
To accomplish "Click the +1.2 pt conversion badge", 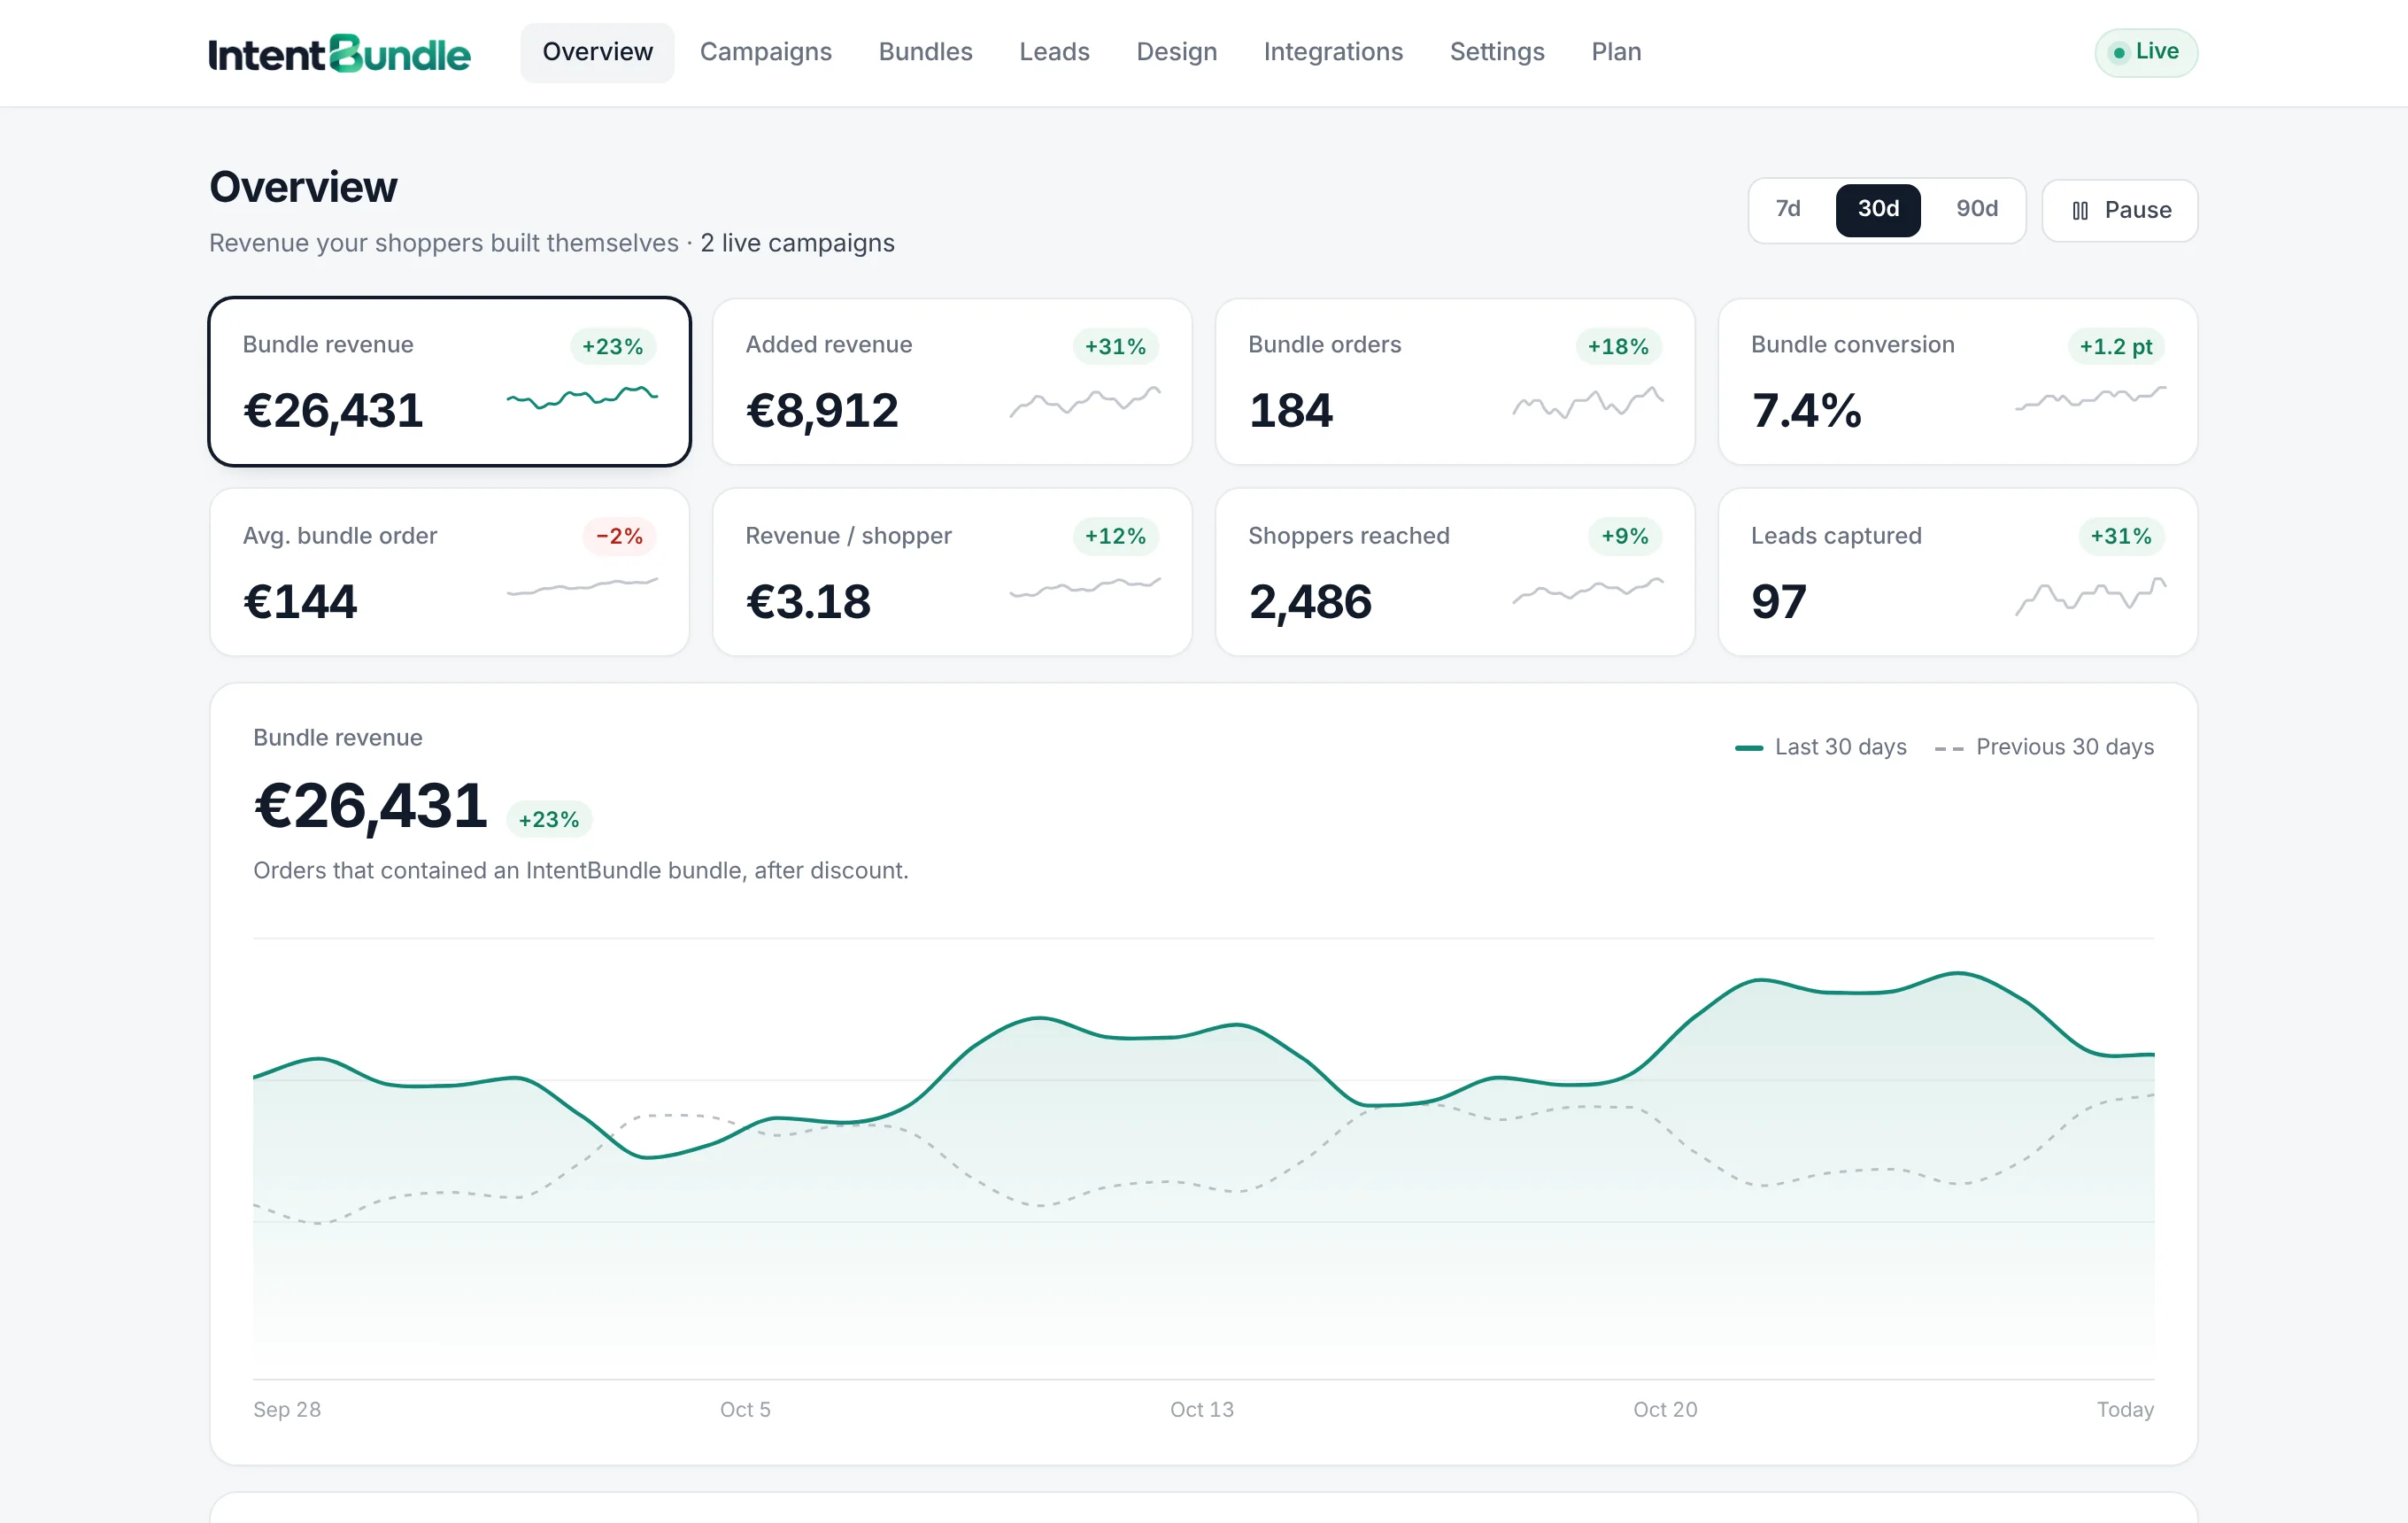I will click(2115, 346).
